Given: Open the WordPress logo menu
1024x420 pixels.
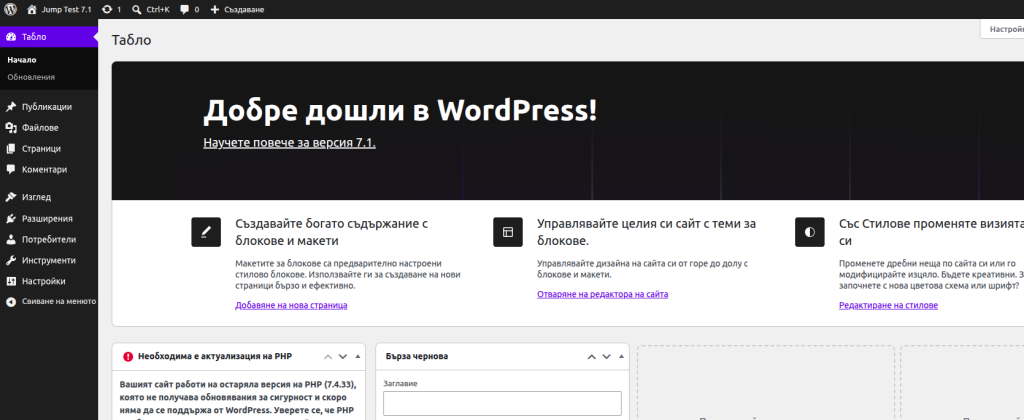Looking at the screenshot, I should pos(10,10).
